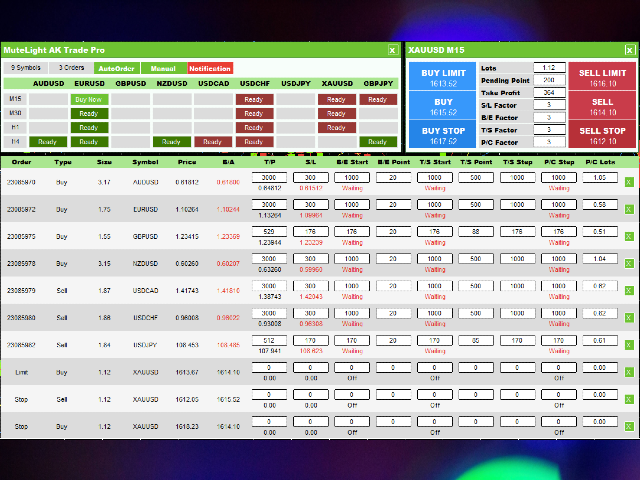This screenshot has height=480, width=640.
Task: Close the XAUUSD M15 panel
Action: pos(630,50)
